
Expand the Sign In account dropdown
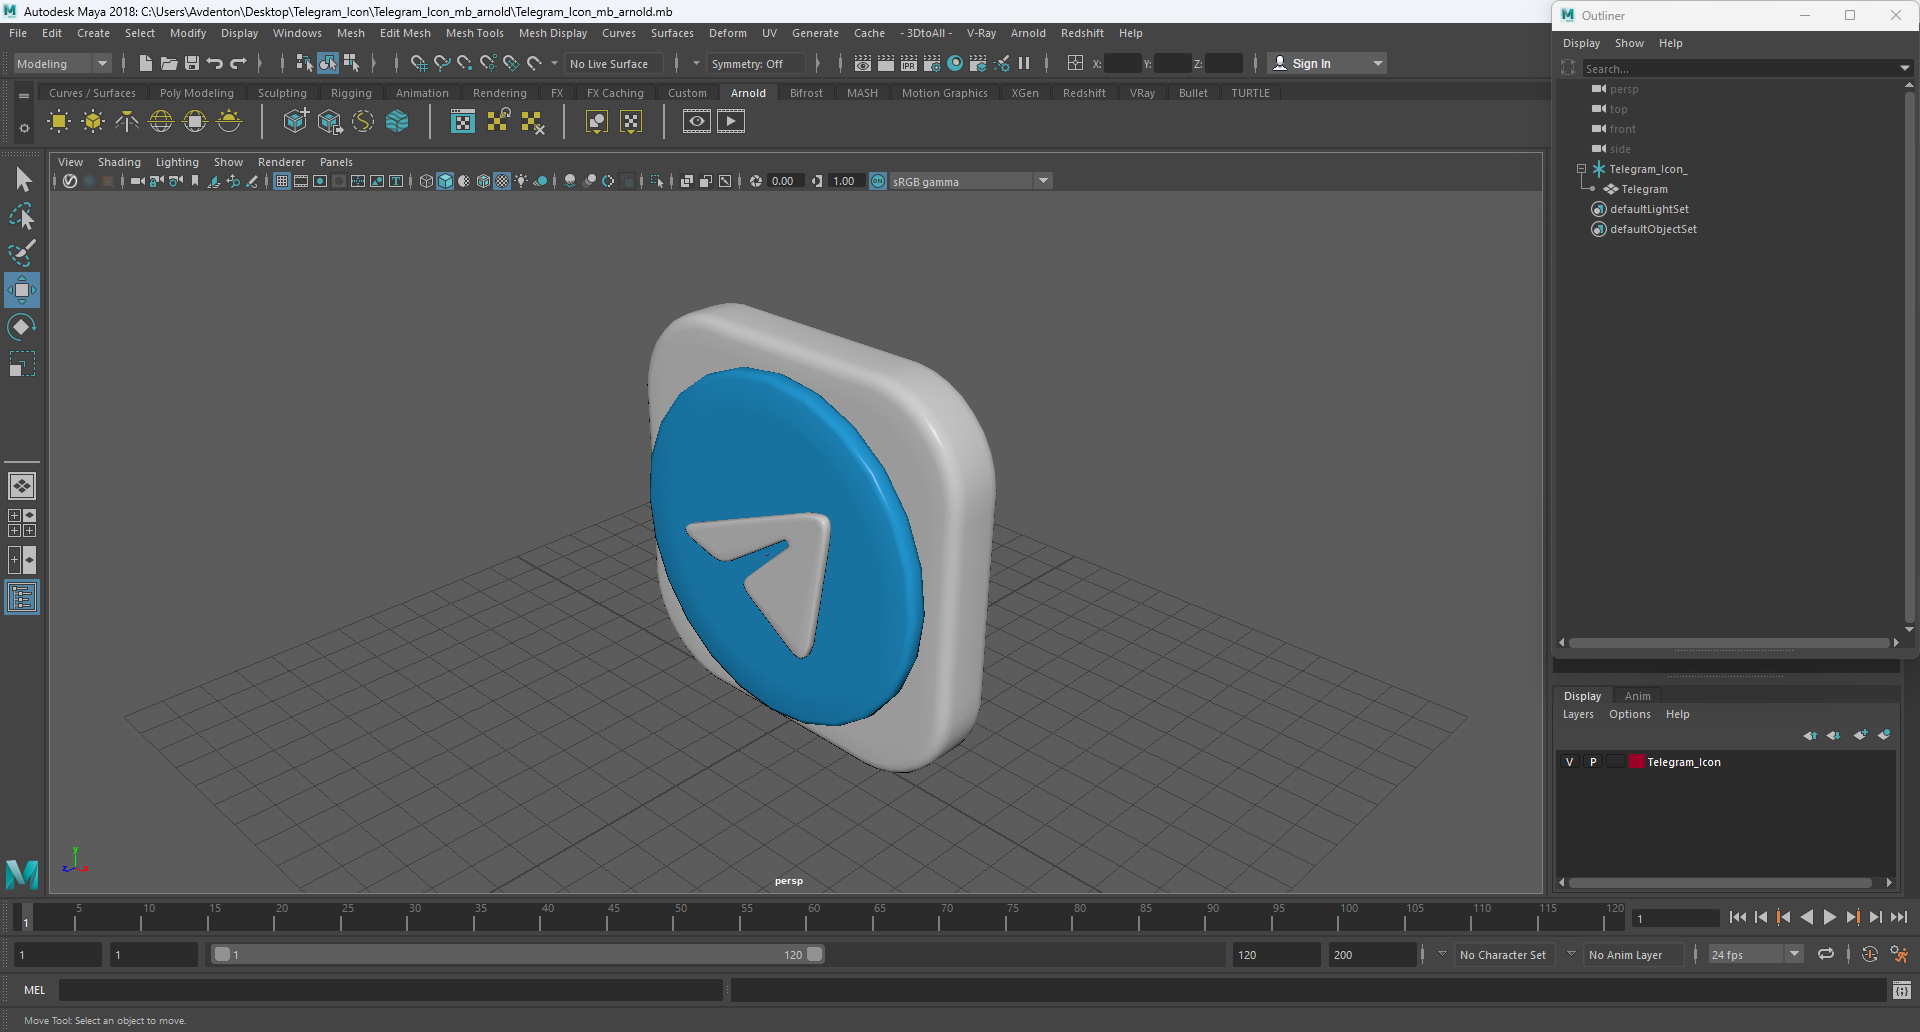click(1327, 63)
